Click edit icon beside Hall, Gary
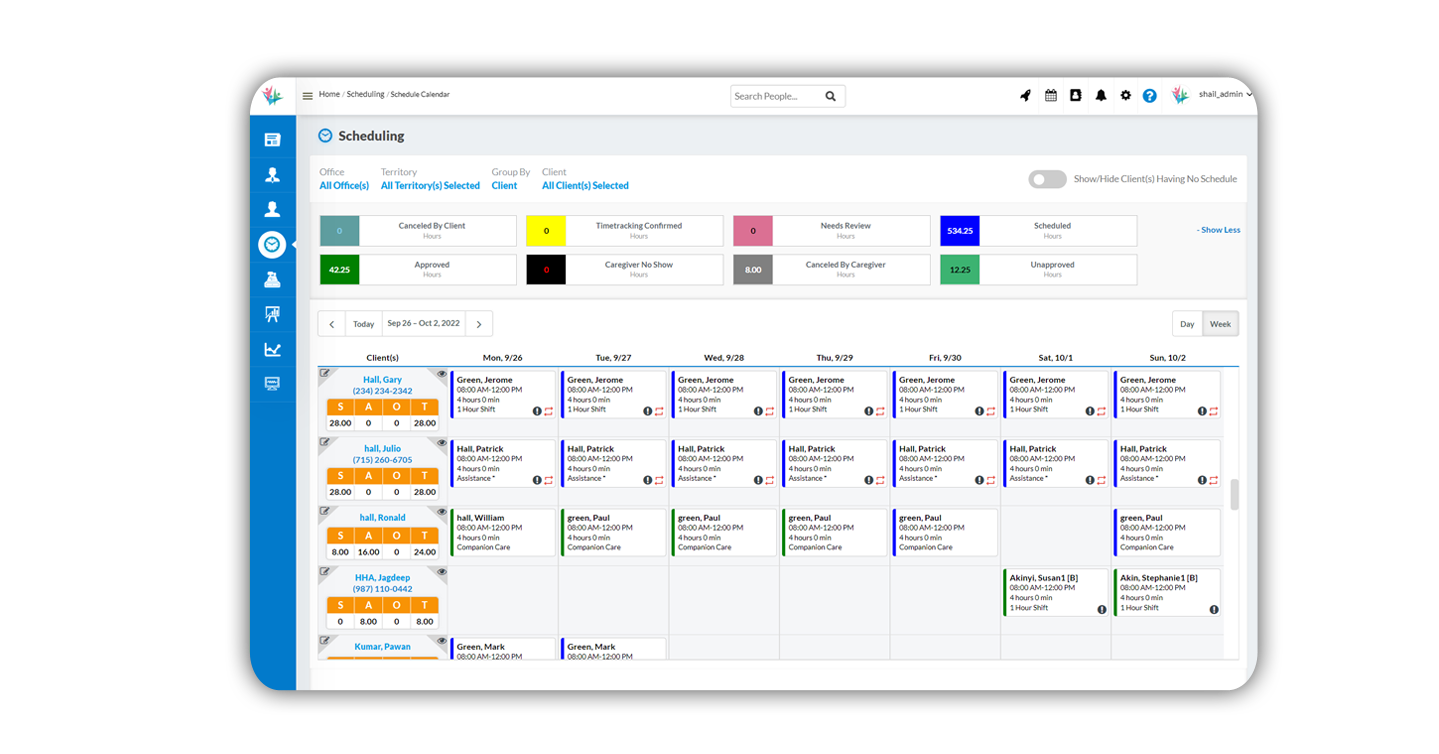Viewport: 1439px width, 754px height. tap(325, 373)
